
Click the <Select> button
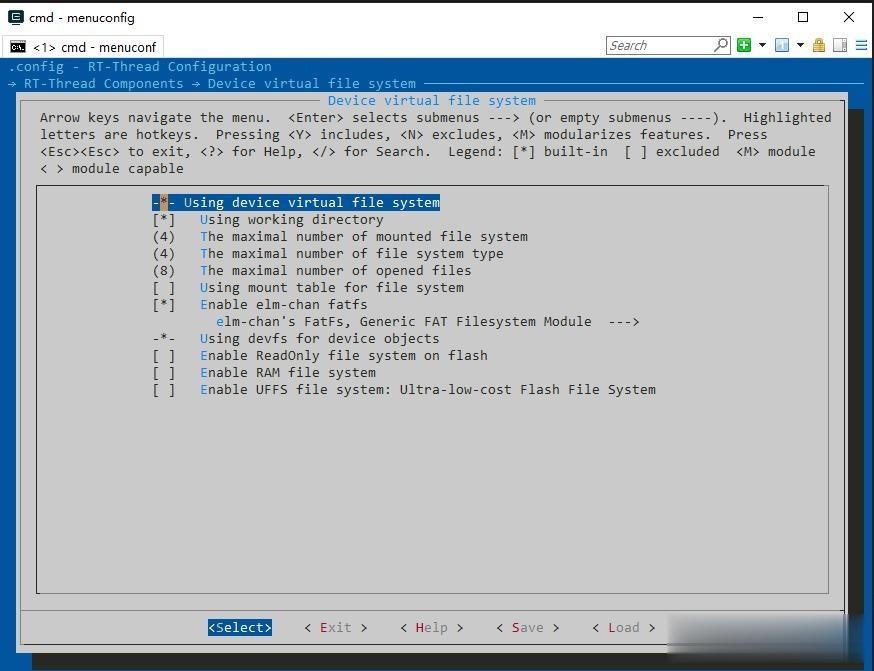240,628
